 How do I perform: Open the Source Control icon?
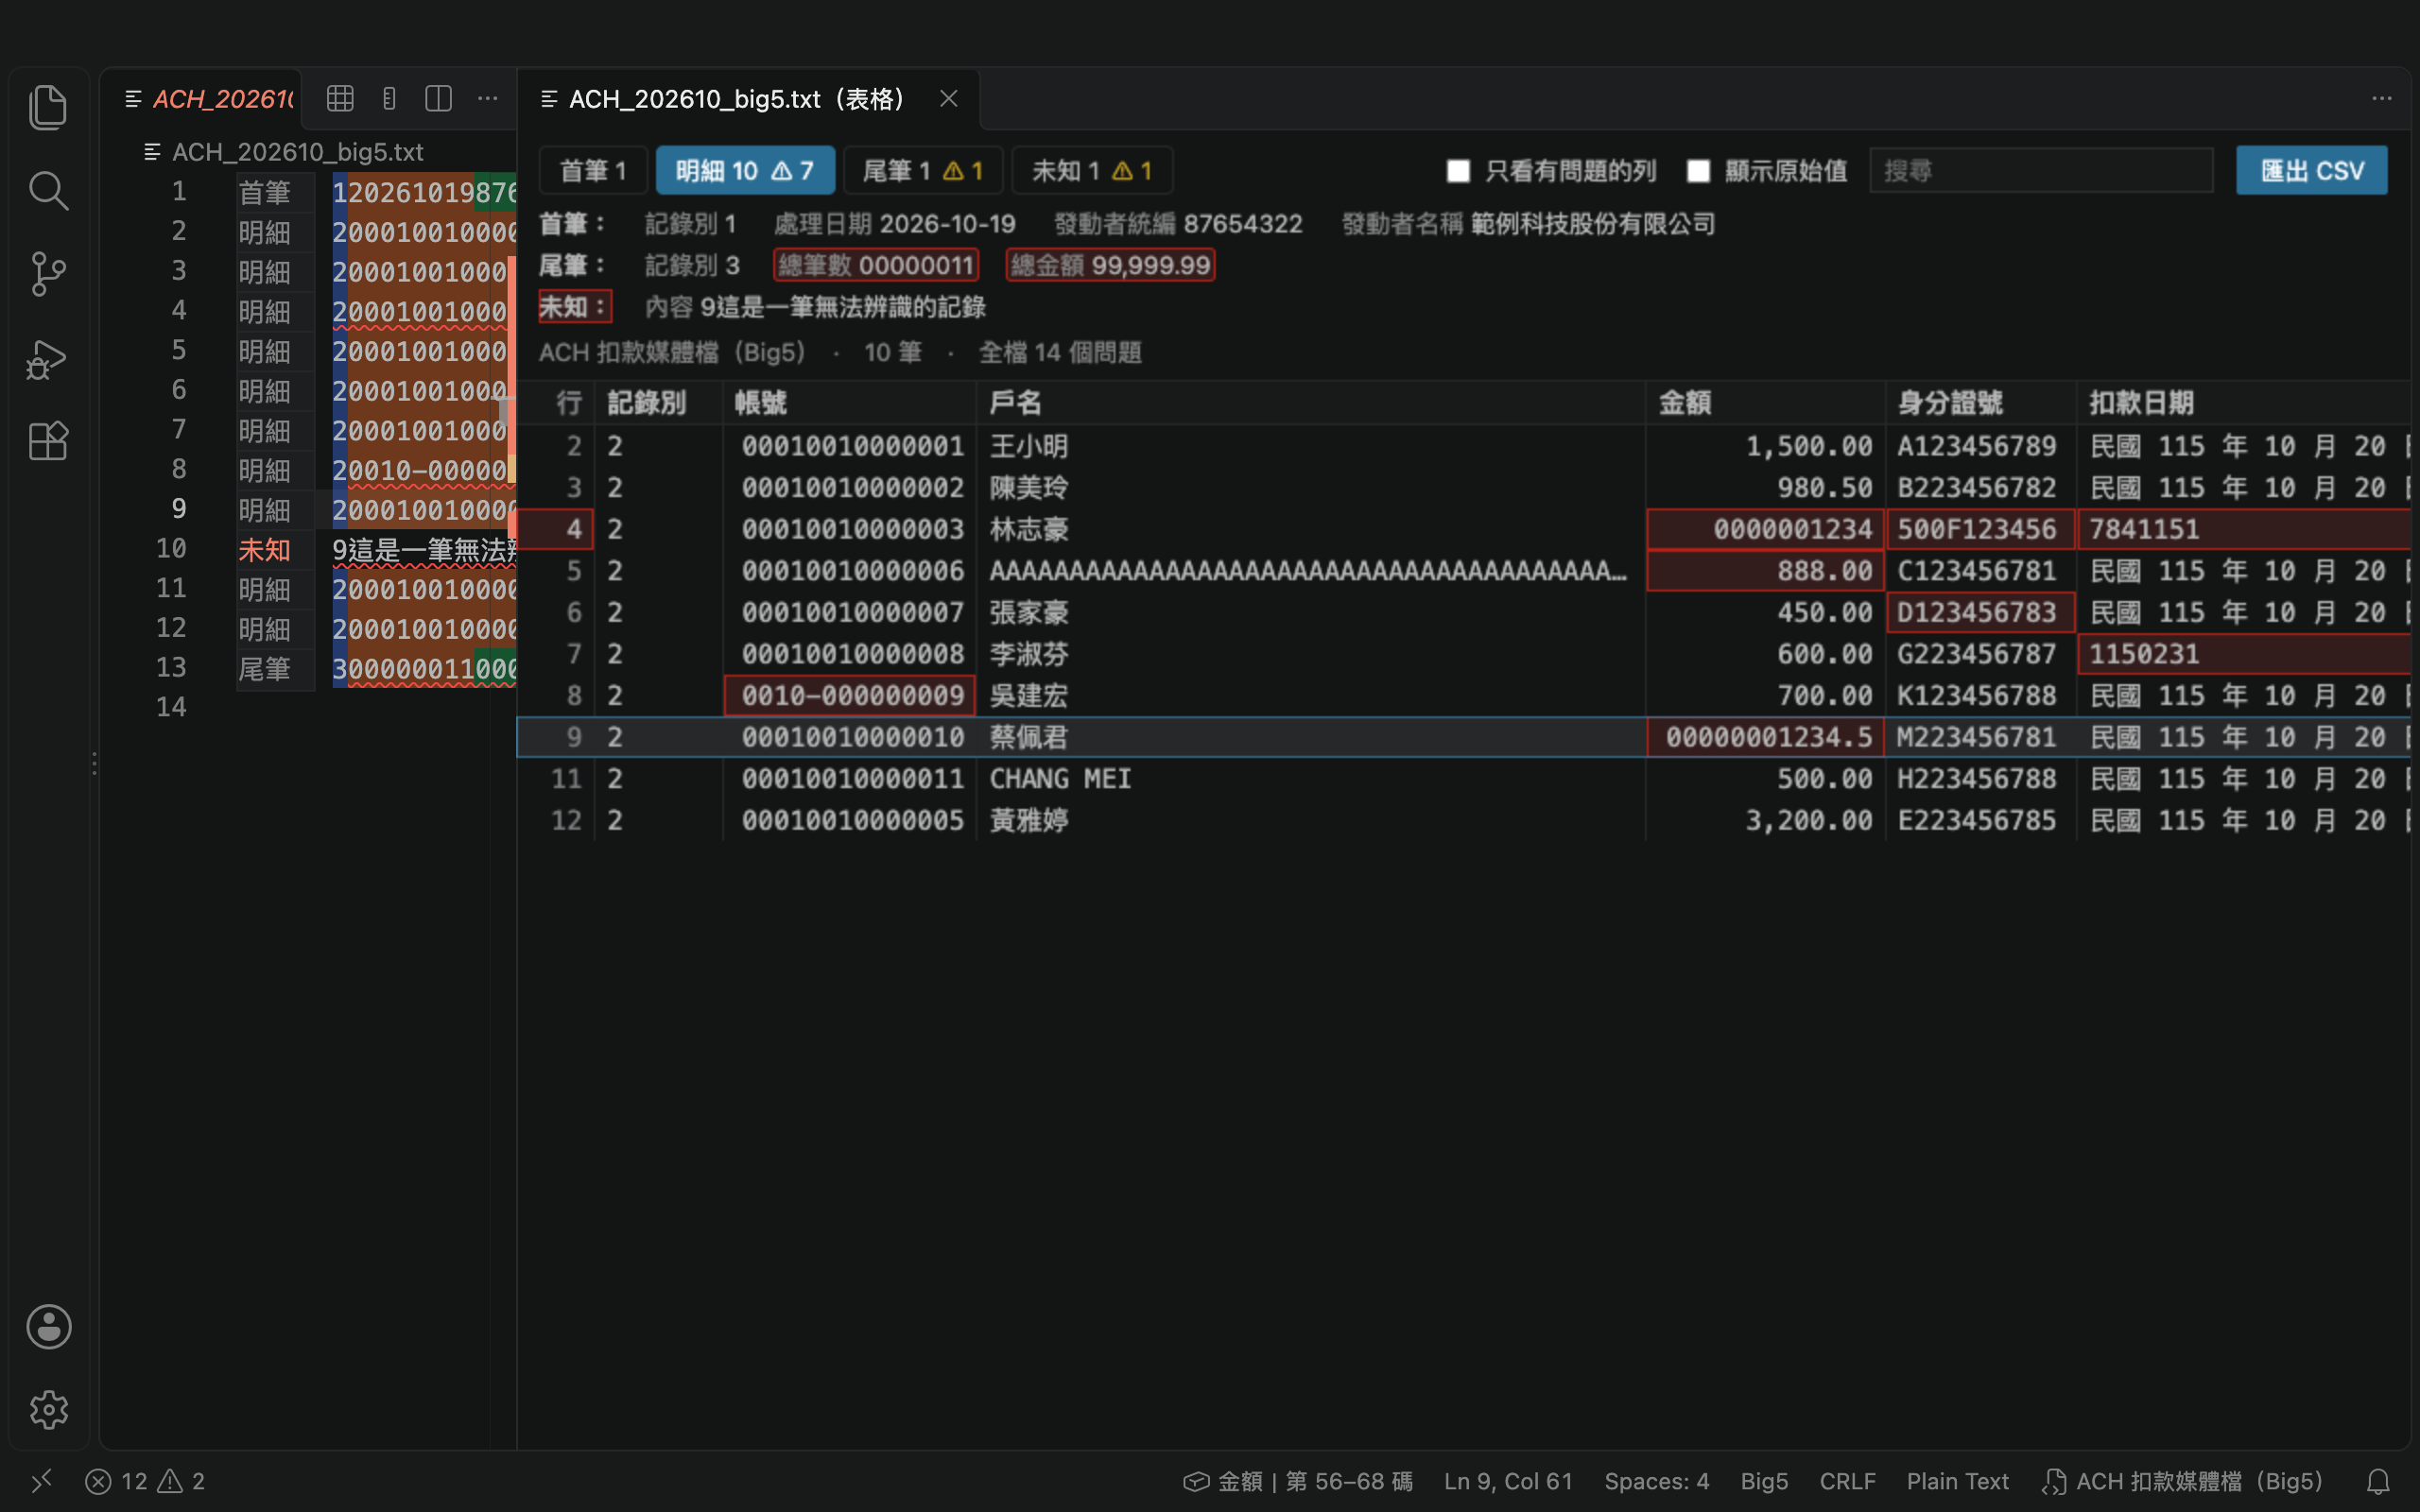click(x=48, y=273)
